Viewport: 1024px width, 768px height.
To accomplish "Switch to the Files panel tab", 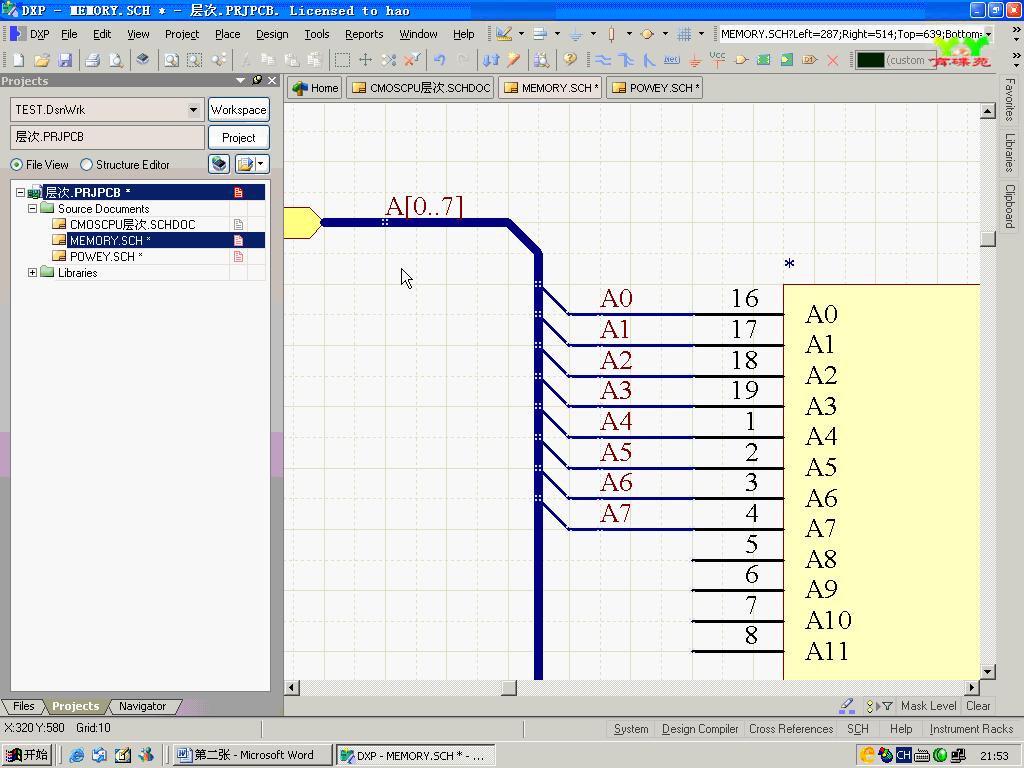I will tap(24, 706).
